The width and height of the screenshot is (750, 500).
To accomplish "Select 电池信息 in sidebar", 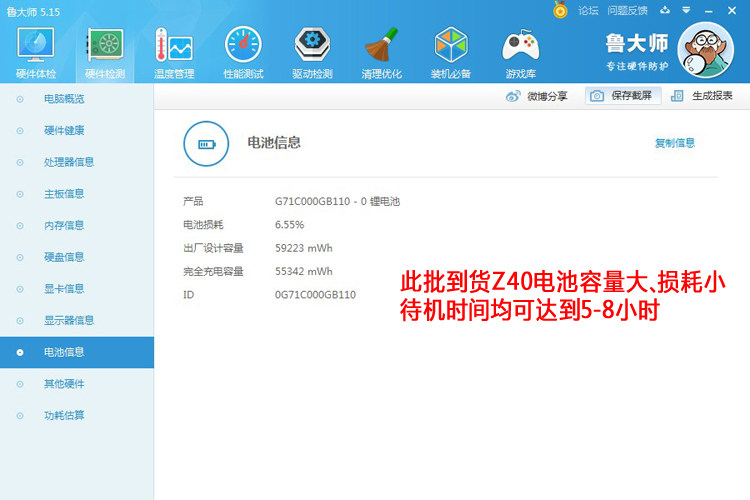I will click(x=77, y=352).
